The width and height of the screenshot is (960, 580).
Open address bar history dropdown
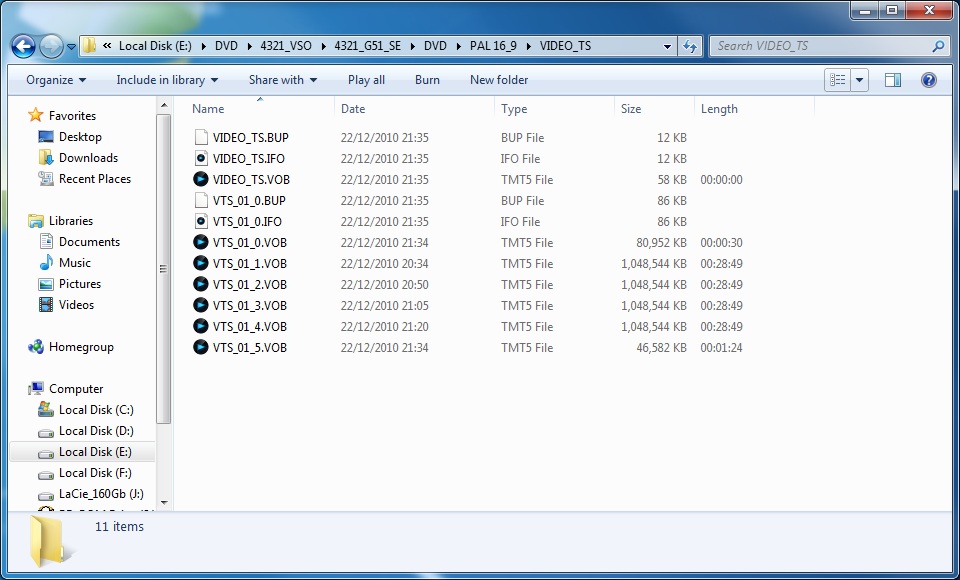[x=667, y=46]
